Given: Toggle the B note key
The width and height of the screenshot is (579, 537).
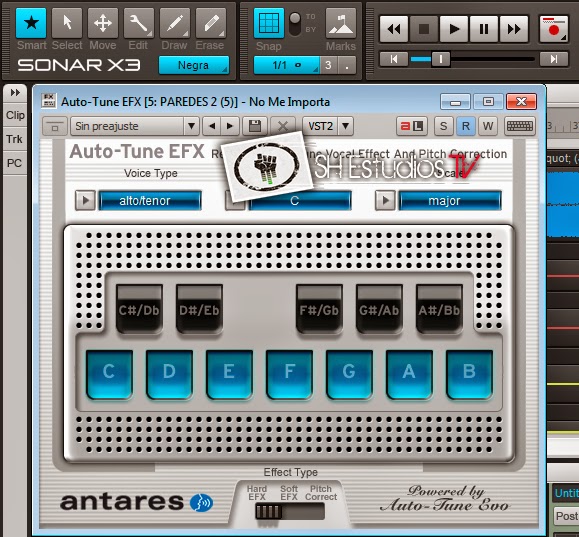Looking at the screenshot, I should pyautogui.click(x=469, y=375).
